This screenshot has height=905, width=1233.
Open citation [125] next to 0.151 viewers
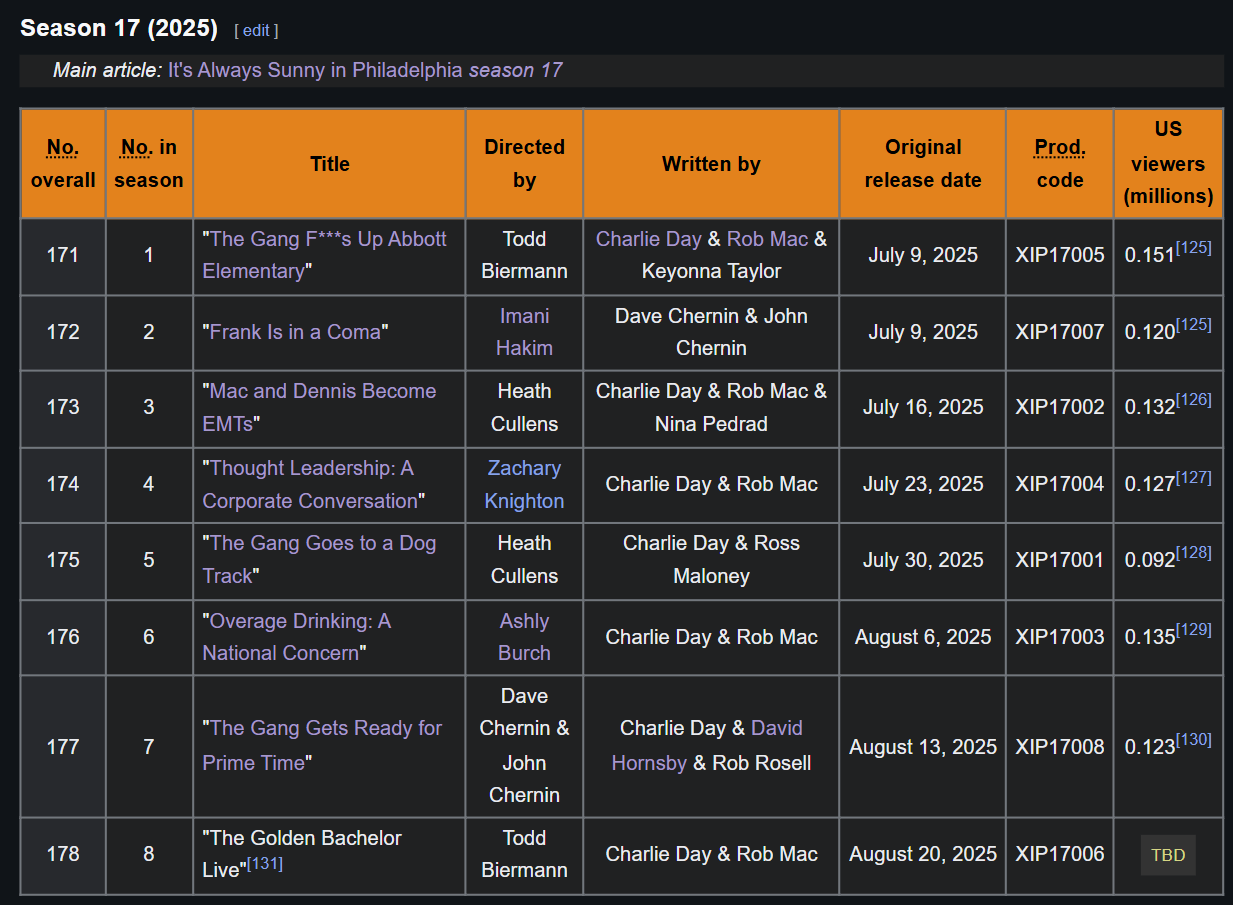coord(1194,247)
